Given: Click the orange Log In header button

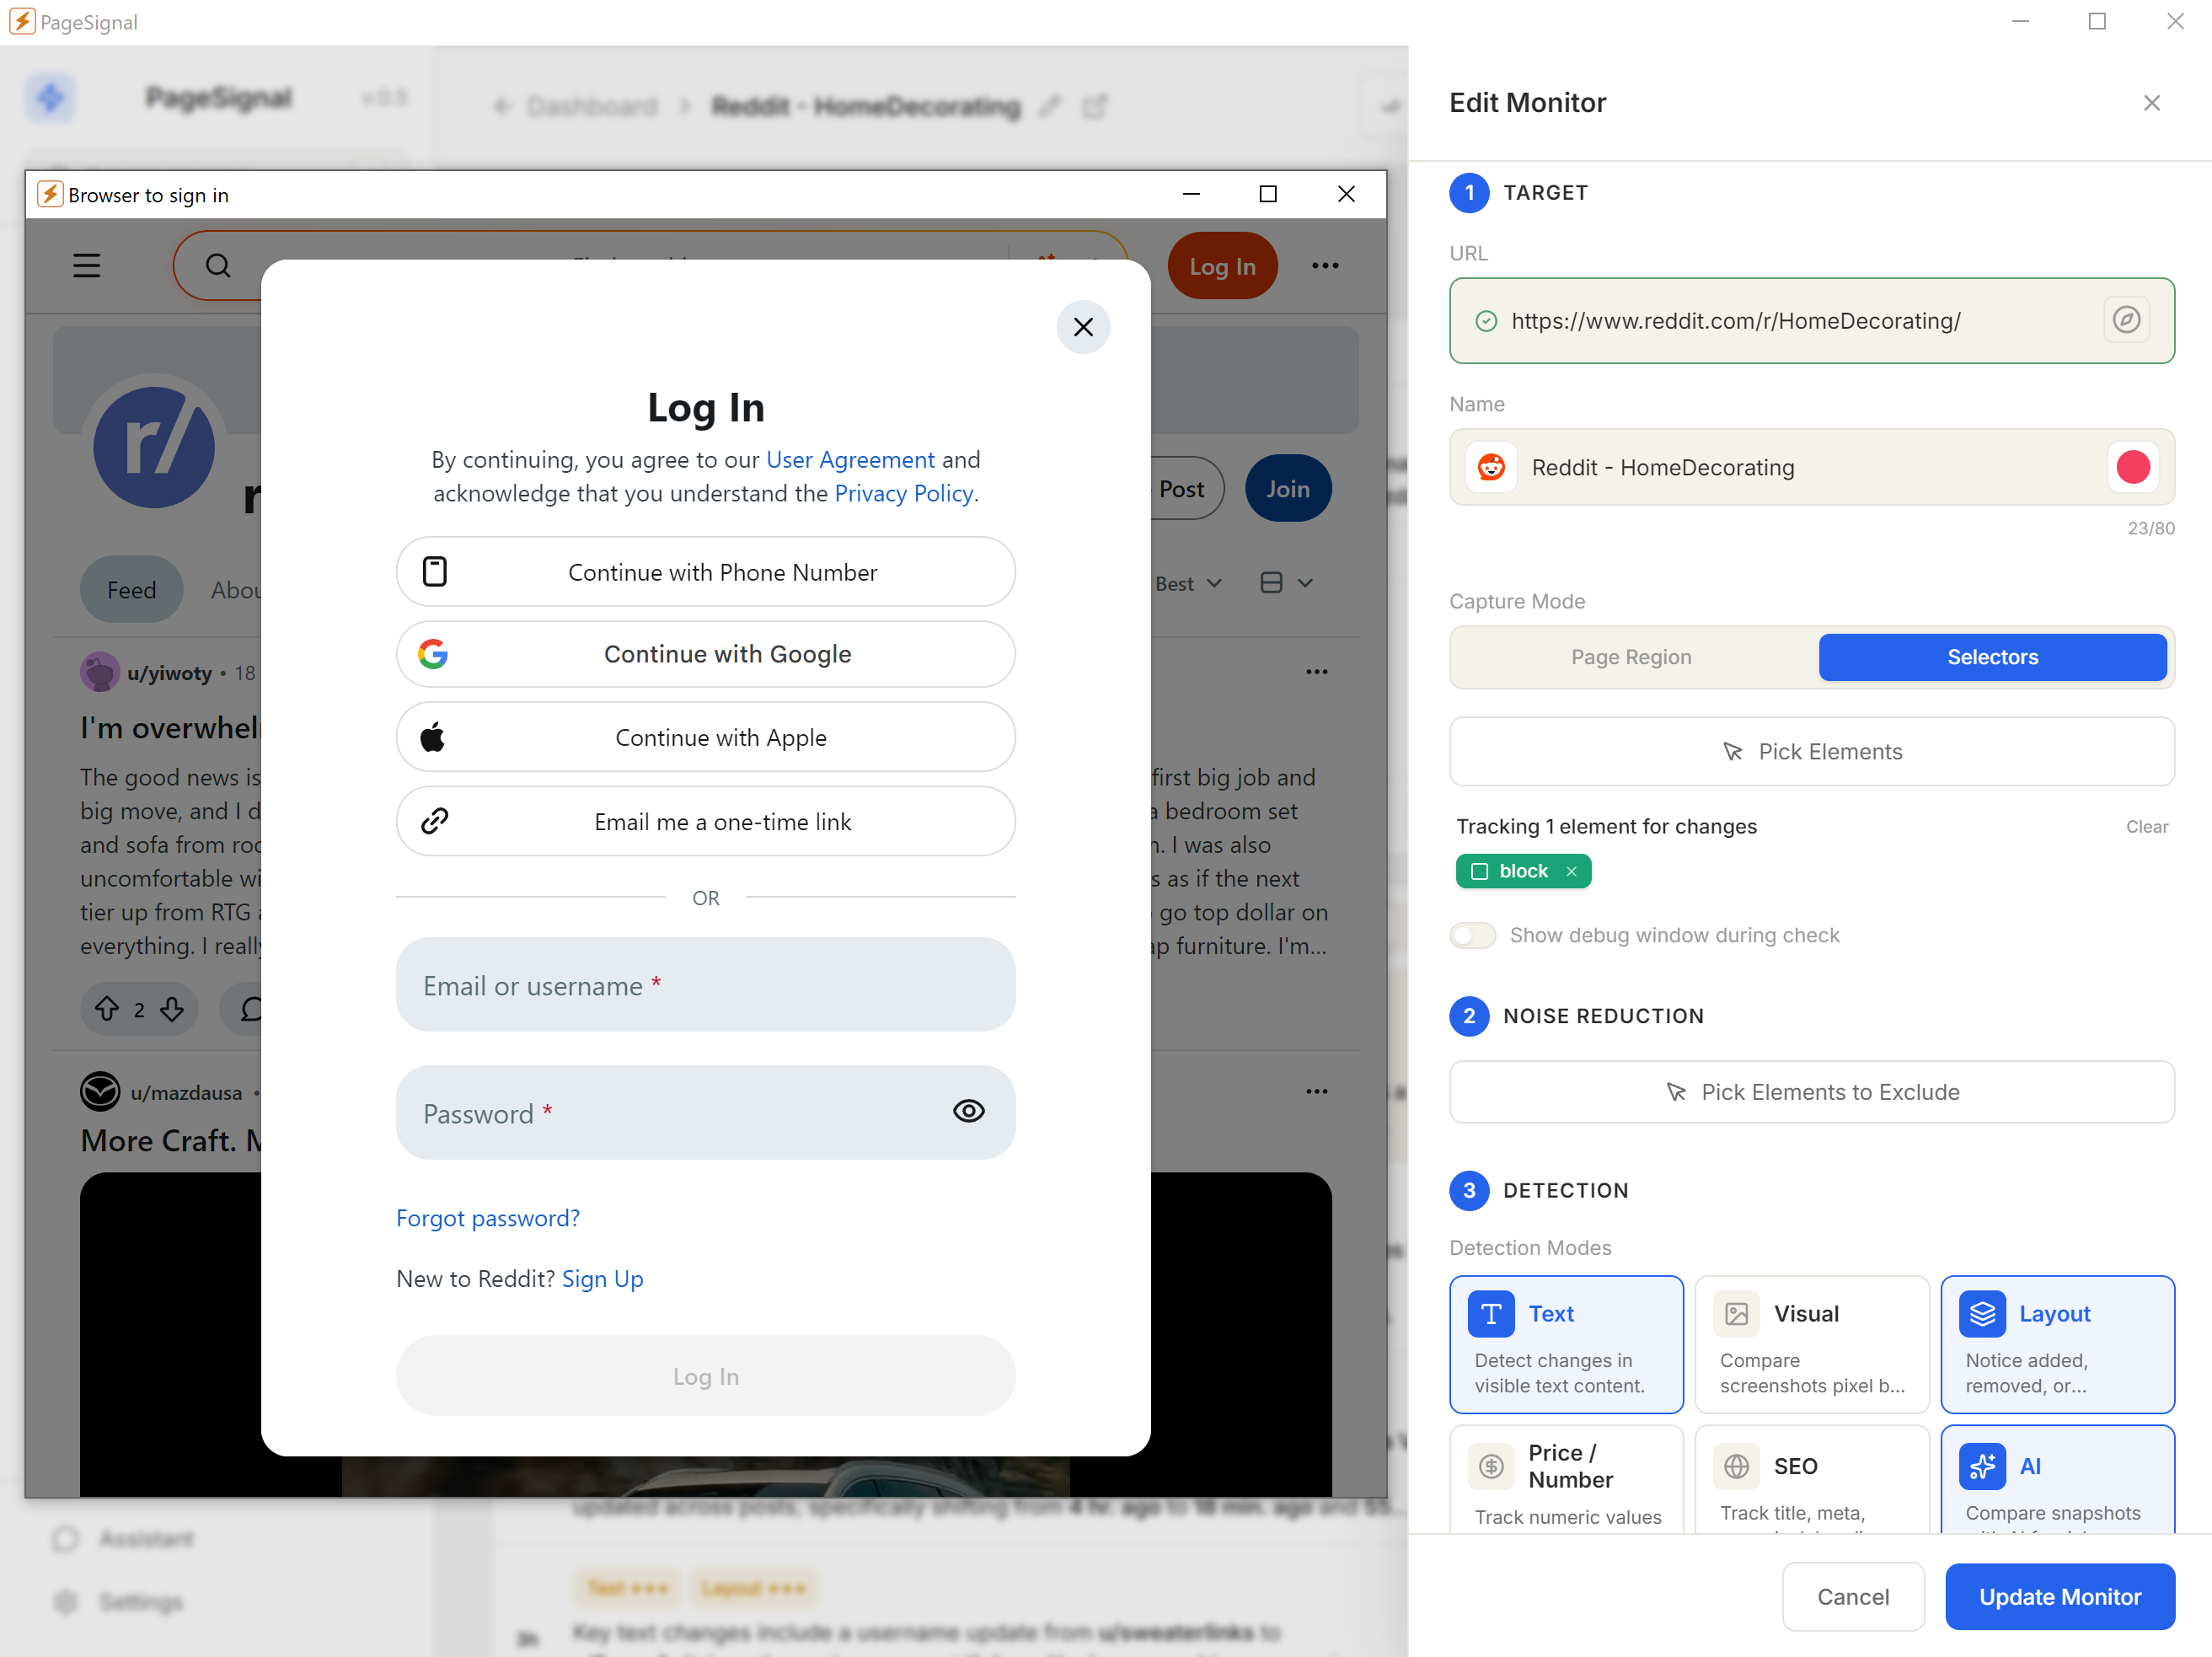Looking at the screenshot, I should click(x=1222, y=266).
